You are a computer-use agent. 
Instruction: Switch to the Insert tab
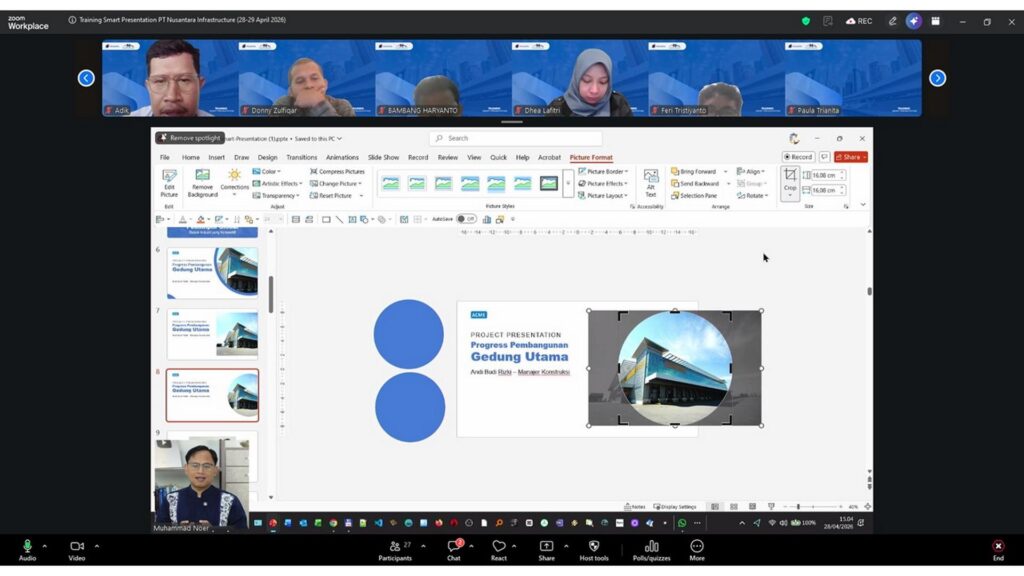pyautogui.click(x=216, y=157)
